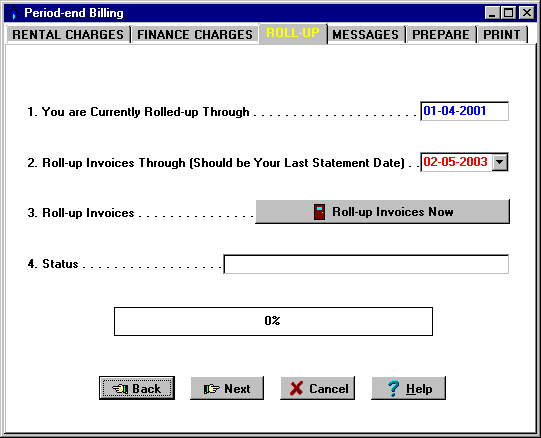Screen dimensions: 541x438
Task: Click the empty Status text field
Action: click(x=366, y=264)
